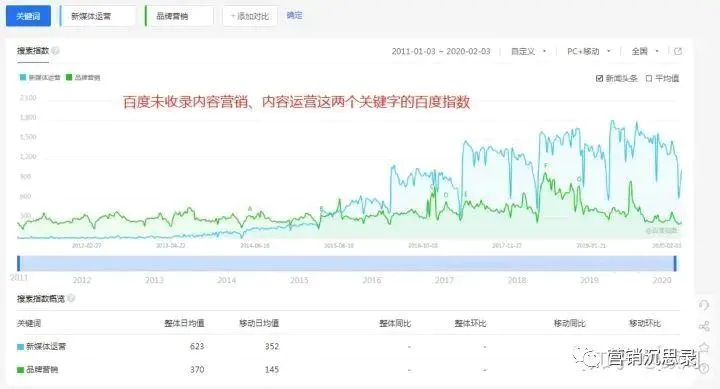Click news marker E on the chart
Image resolution: width=720 pixels, height=389 pixels.
tap(466, 194)
